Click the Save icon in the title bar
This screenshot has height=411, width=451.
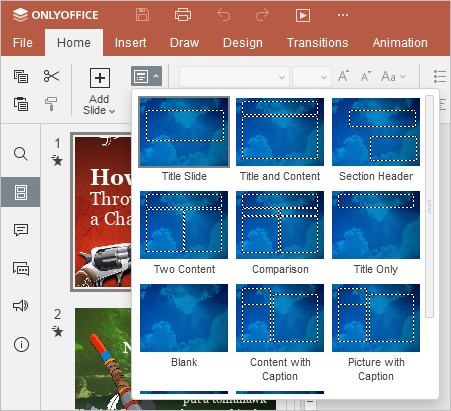point(142,15)
